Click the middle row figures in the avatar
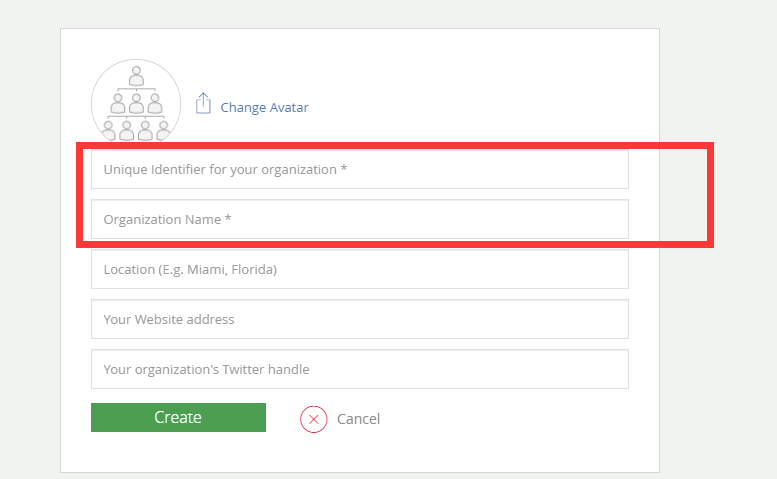The width and height of the screenshot is (777, 479). pyautogui.click(x=136, y=103)
